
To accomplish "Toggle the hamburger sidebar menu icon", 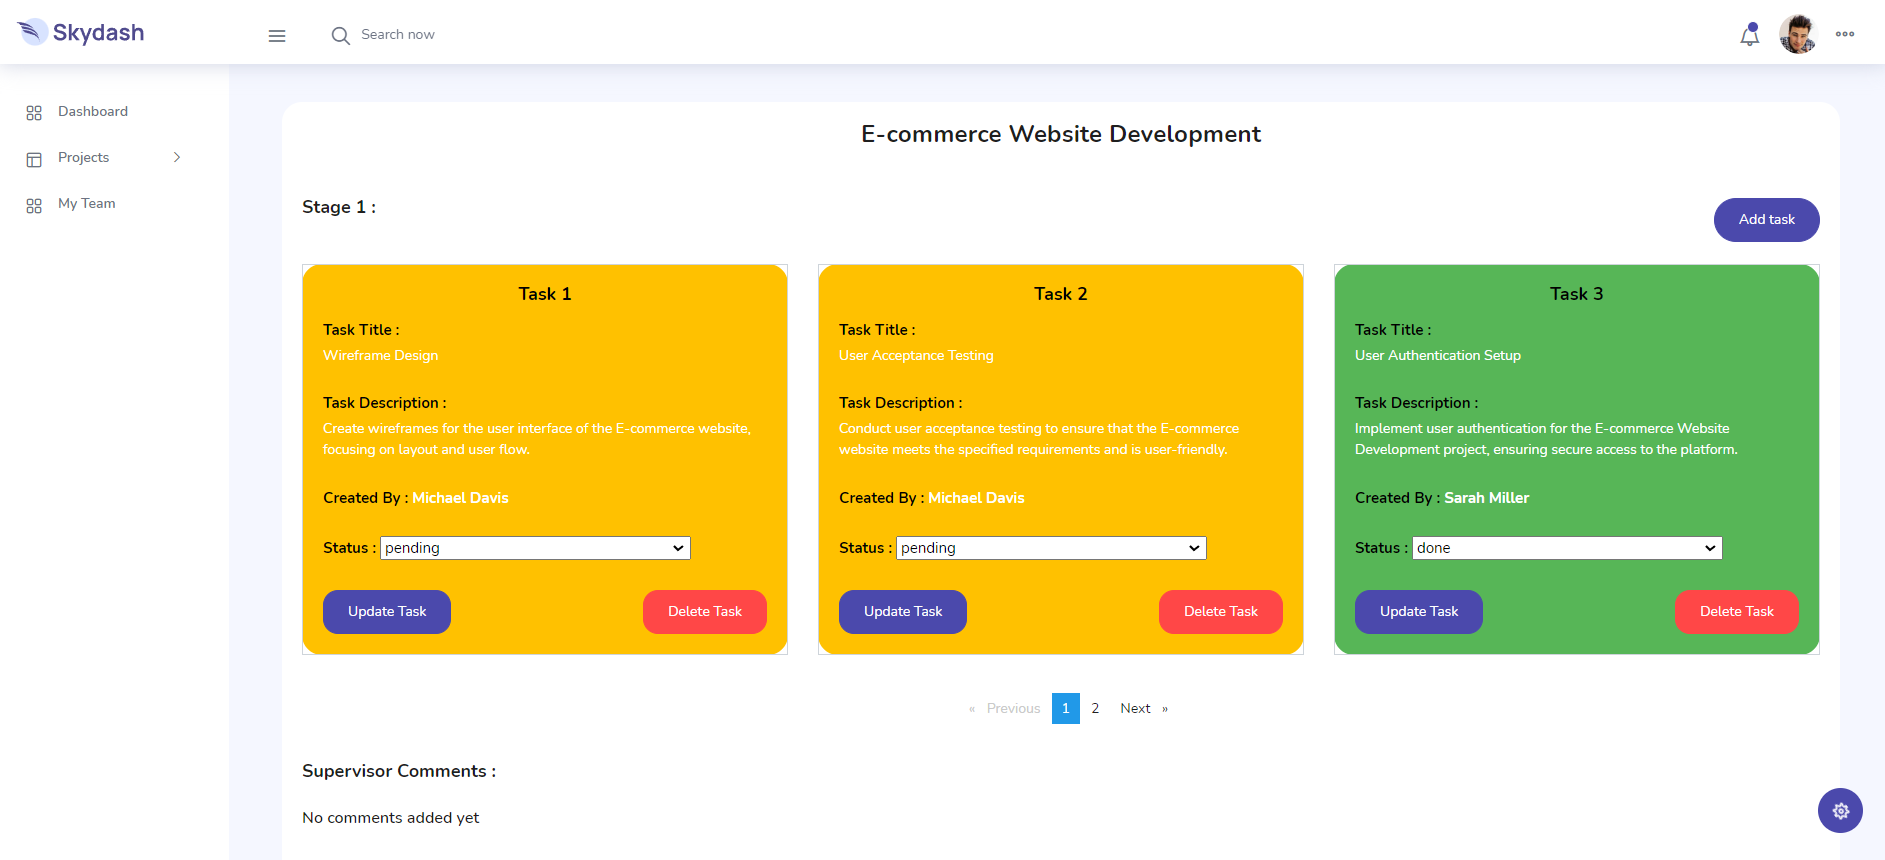I will (277, 36).
